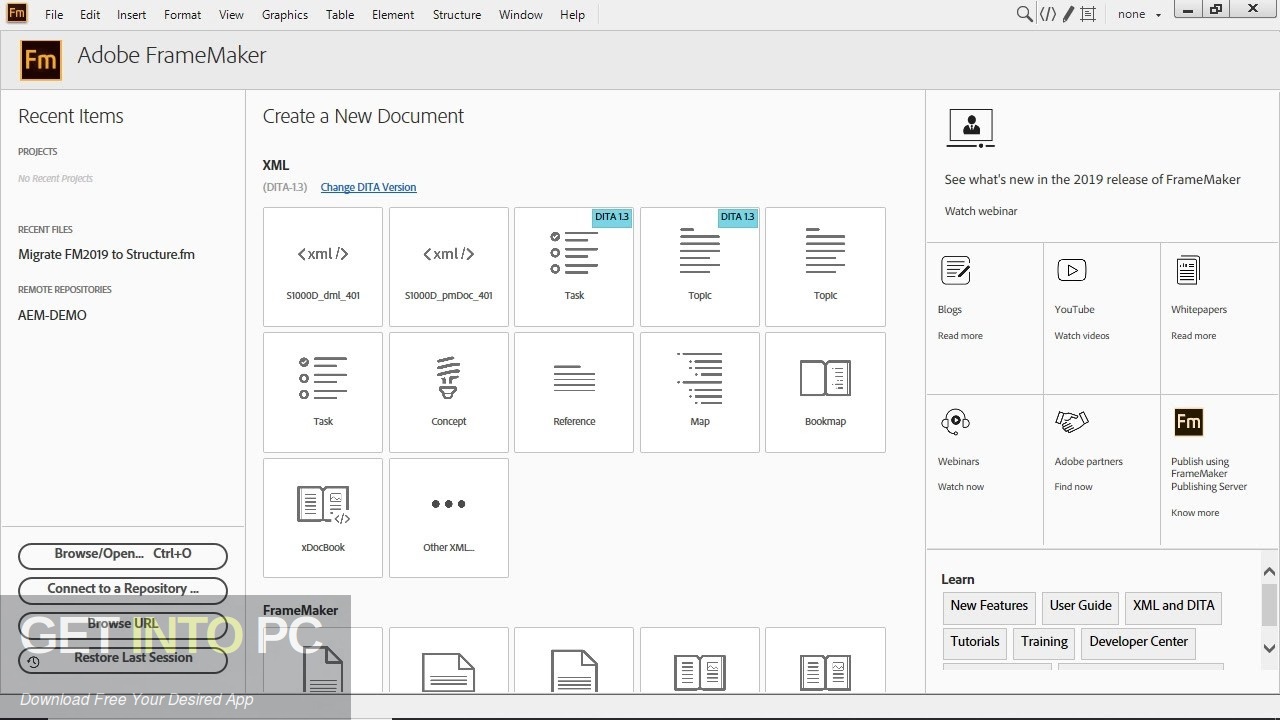Click the New Features learn button

coord(989,606)
